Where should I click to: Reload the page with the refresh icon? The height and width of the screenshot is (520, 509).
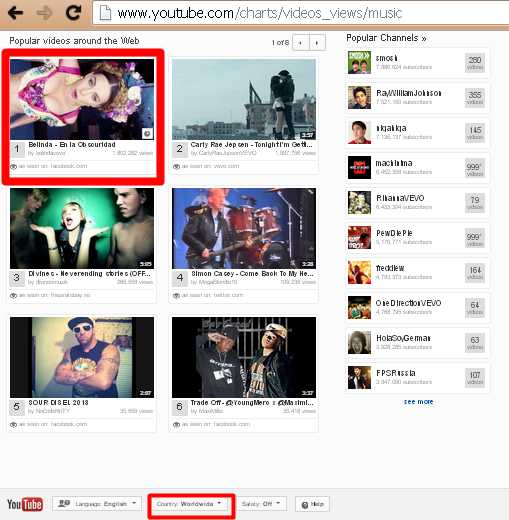(73, 12)
